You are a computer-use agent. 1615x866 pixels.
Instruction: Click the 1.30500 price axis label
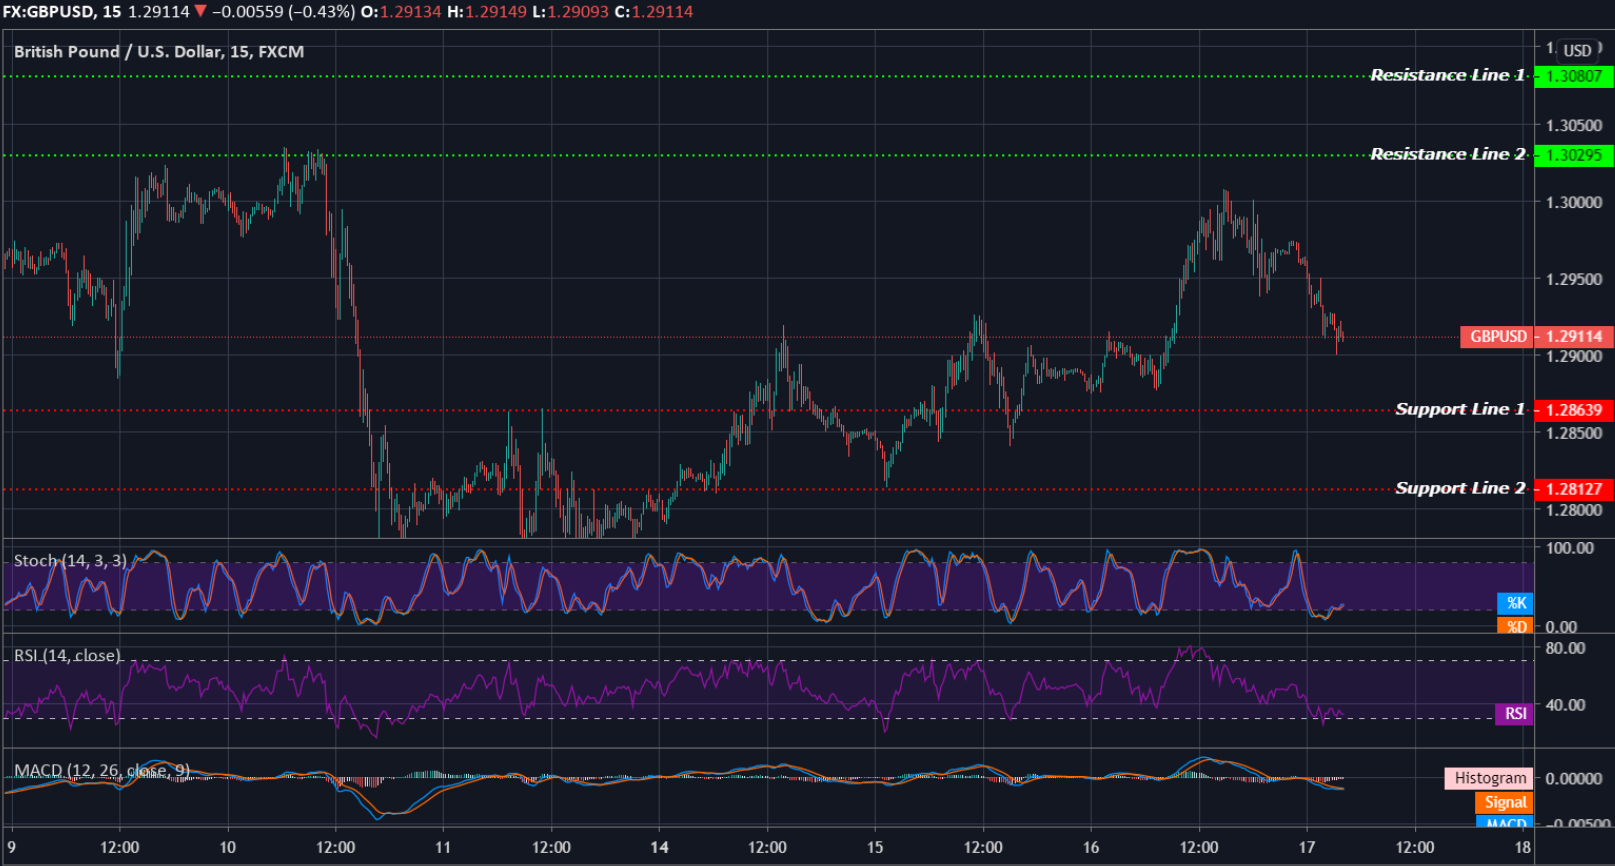click(1574, 126)
